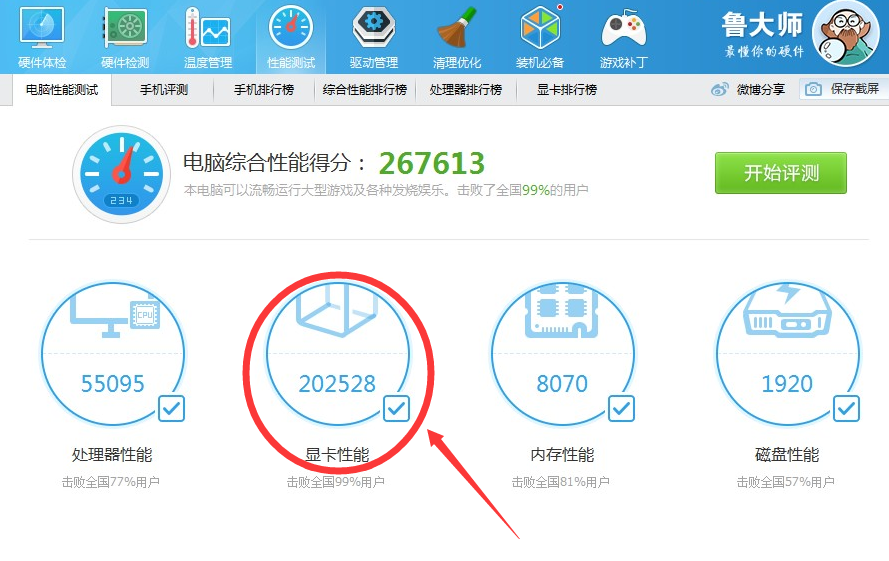
Task: Switch to 手机排行榜 tab
Action: (x=264, y=90)
